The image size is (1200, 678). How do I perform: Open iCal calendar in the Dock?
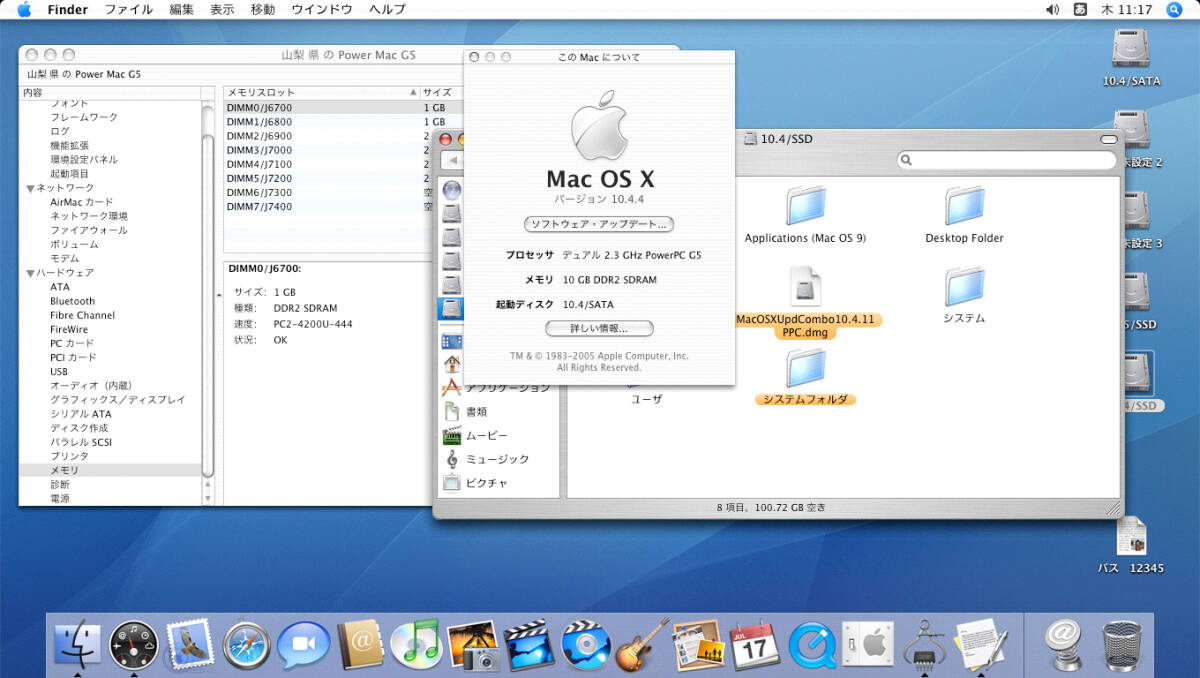coord(755,645)
